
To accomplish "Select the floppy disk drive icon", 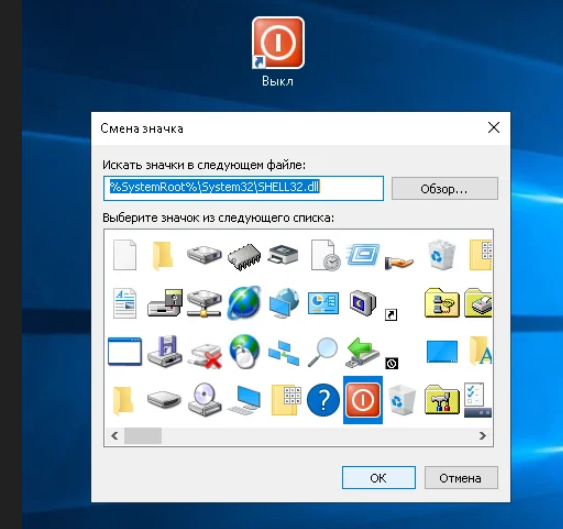I will coord(165,351).
